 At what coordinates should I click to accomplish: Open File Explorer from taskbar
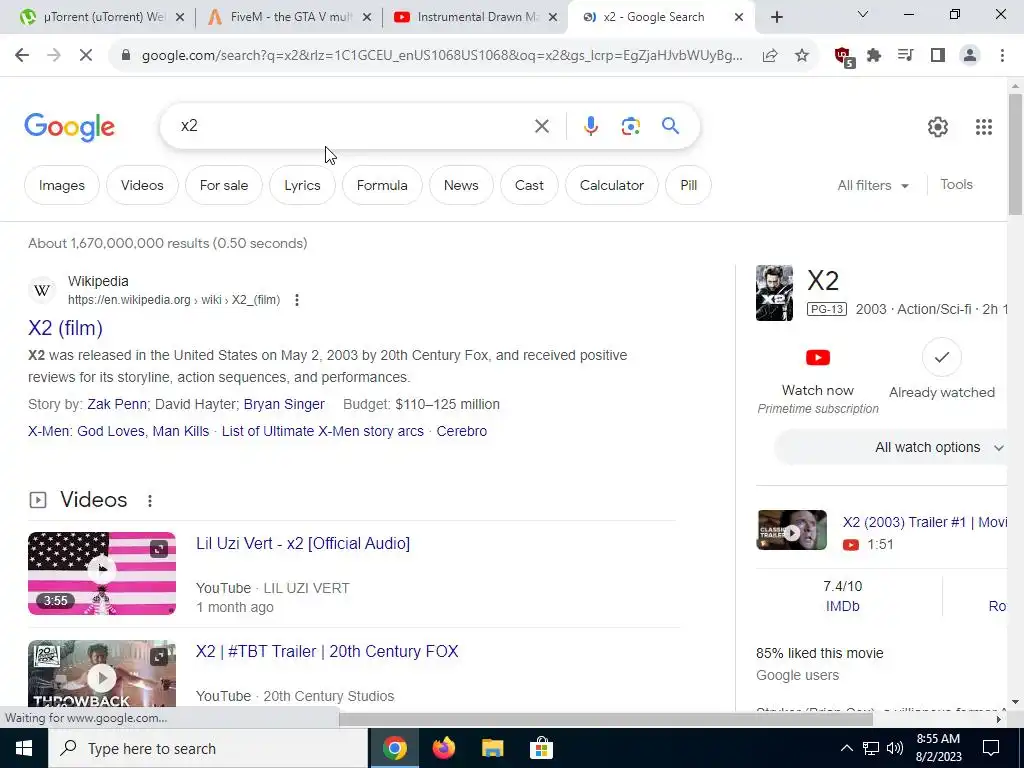(x=492, y=748)
